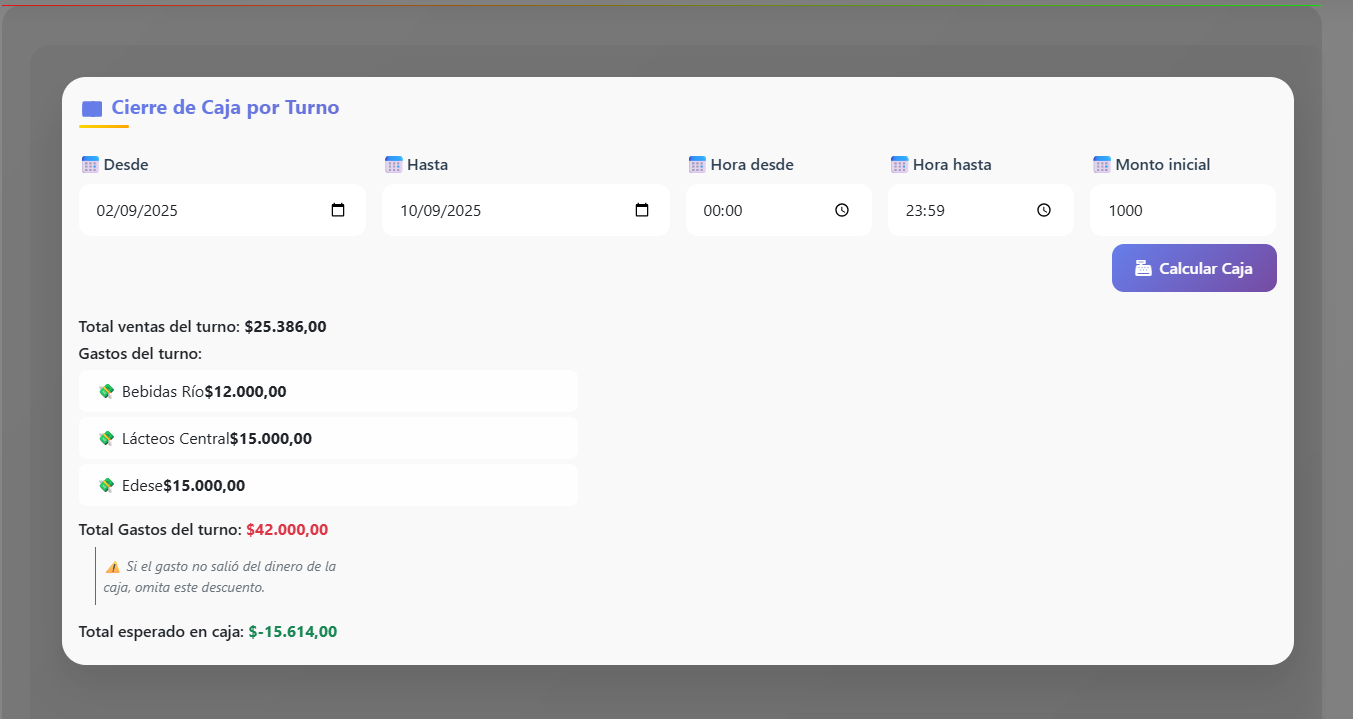Focus the Monto inicial input field

pyautogui.click(x=1182, y=211)
